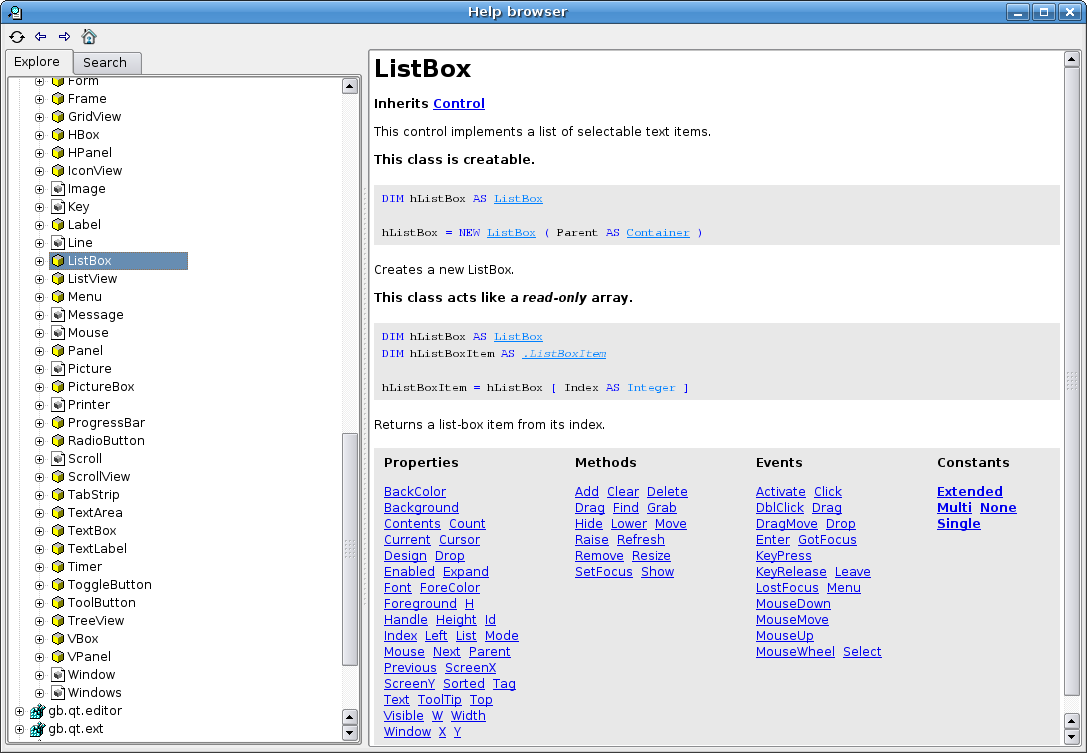Open the .ListBoxItem link

564,354
